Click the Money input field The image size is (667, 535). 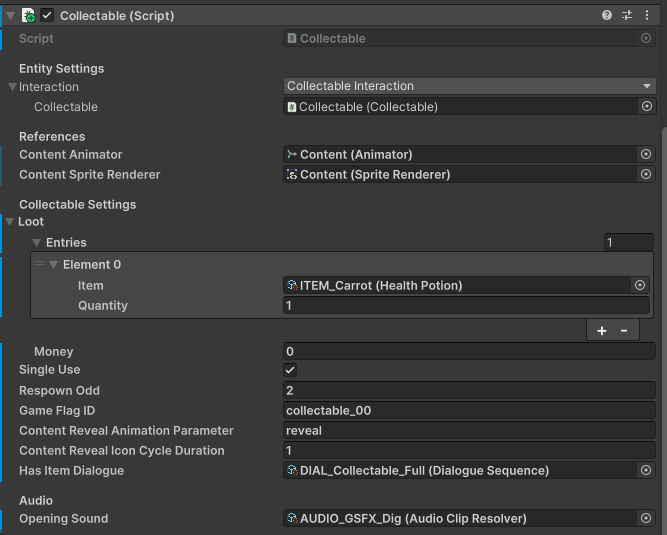click(x=469, y=351)
